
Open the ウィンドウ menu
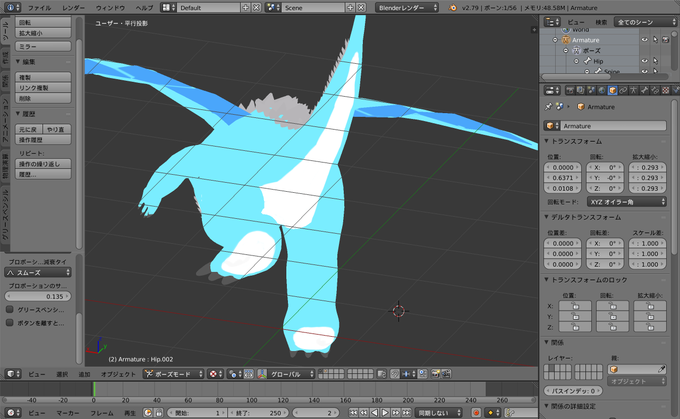(x=110, y=7)
